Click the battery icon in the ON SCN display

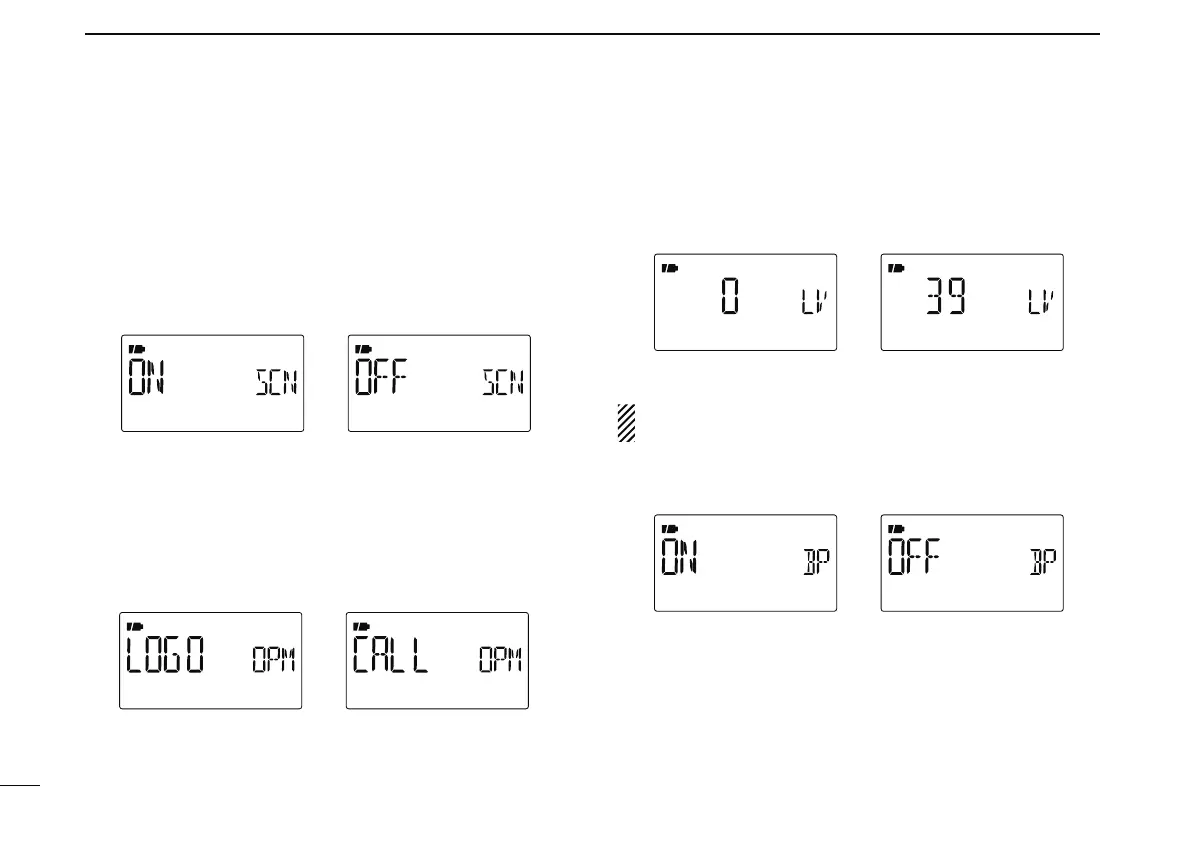[x=135, y=349]
